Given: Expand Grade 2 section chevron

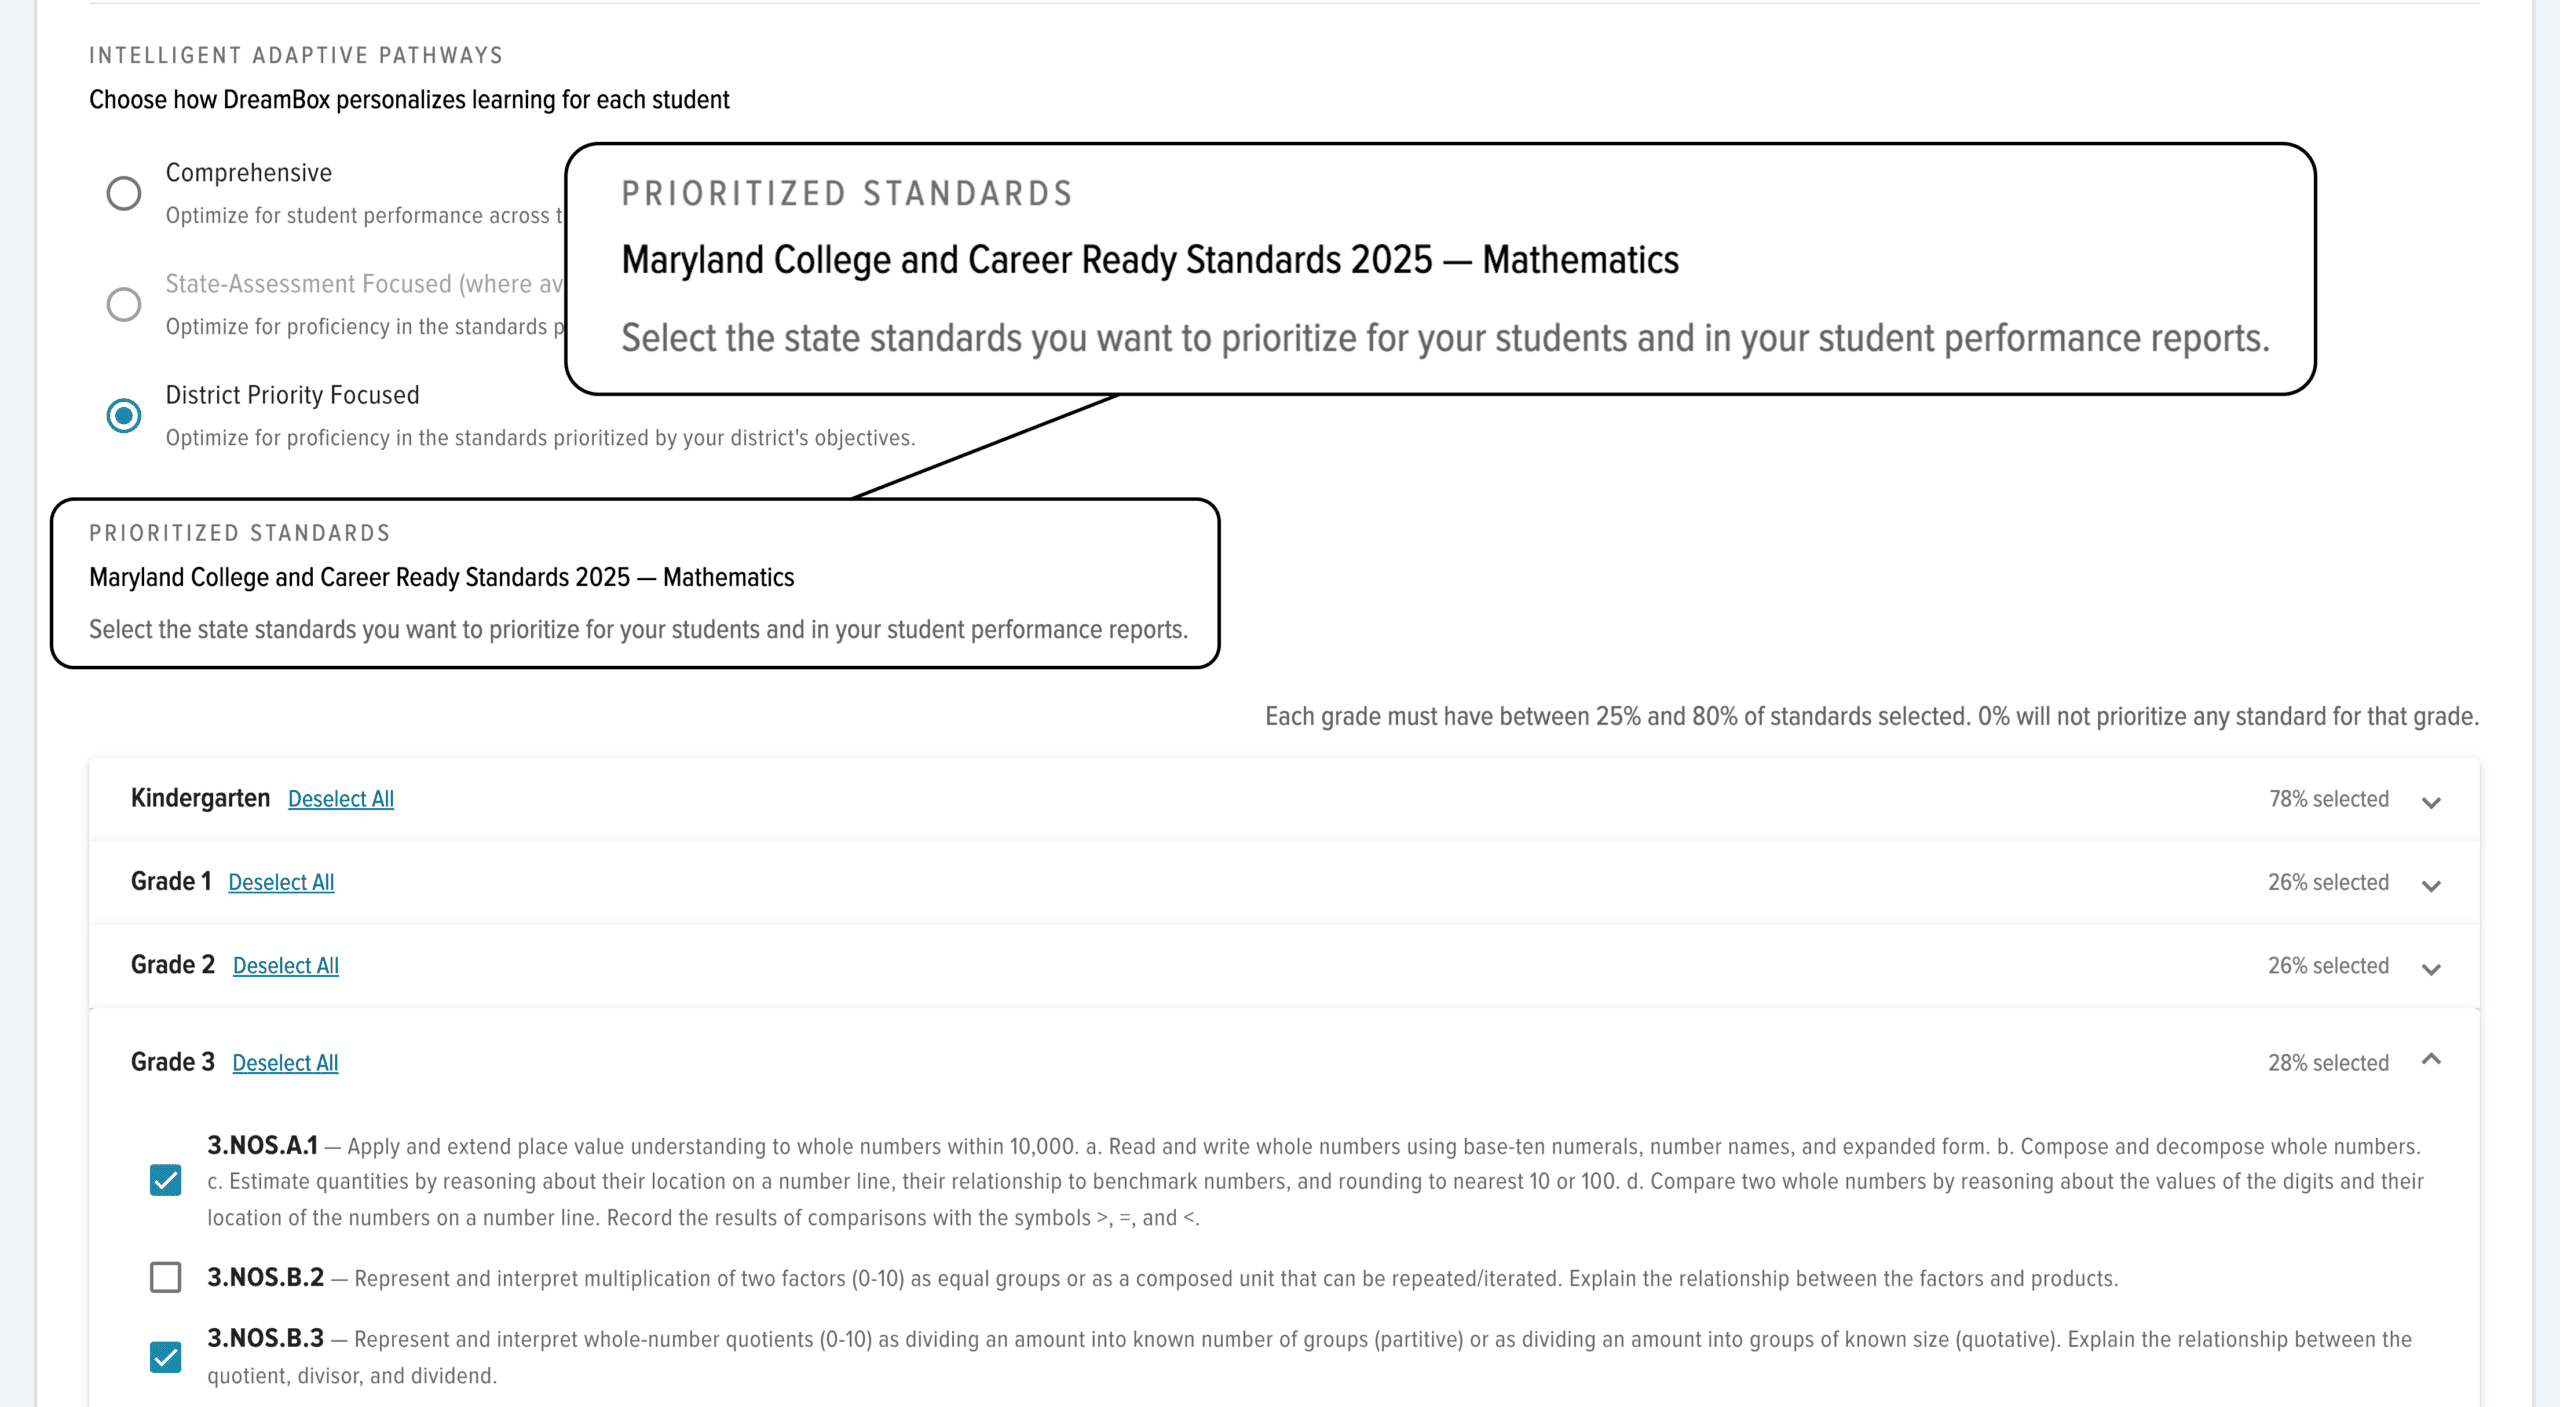Looking at the screenshot, I should click(x=2432, y=968).
